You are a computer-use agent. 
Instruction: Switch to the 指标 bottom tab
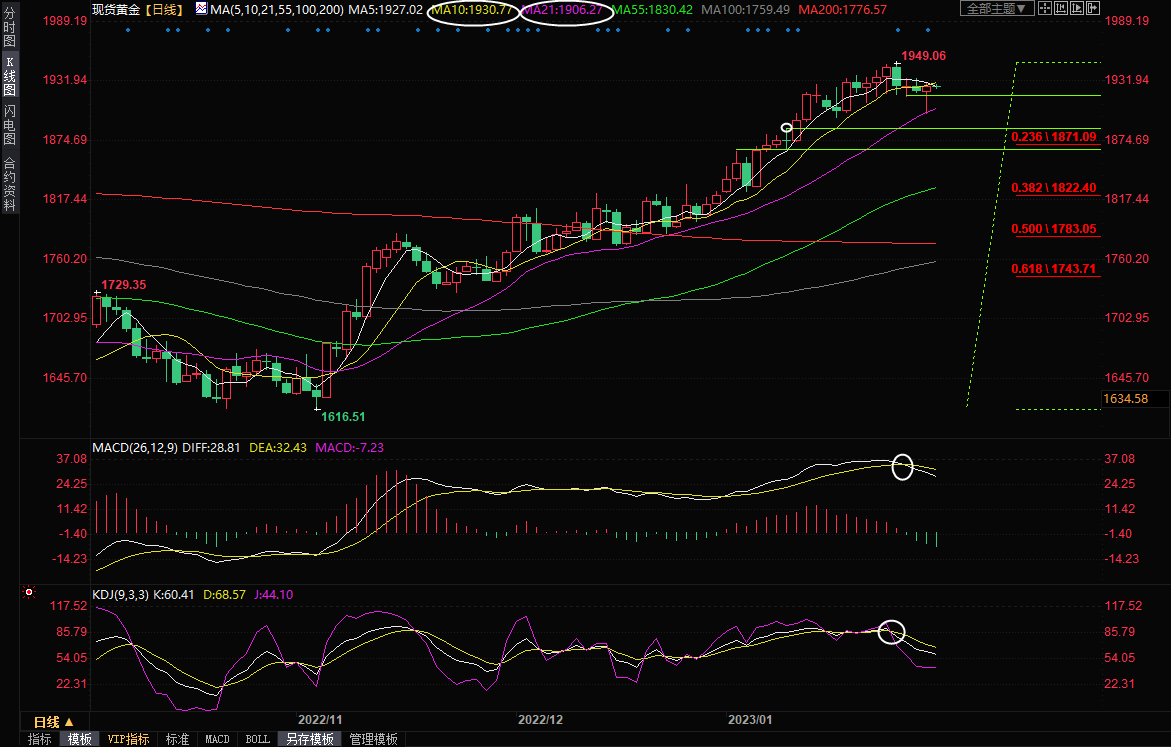point(40,740)
